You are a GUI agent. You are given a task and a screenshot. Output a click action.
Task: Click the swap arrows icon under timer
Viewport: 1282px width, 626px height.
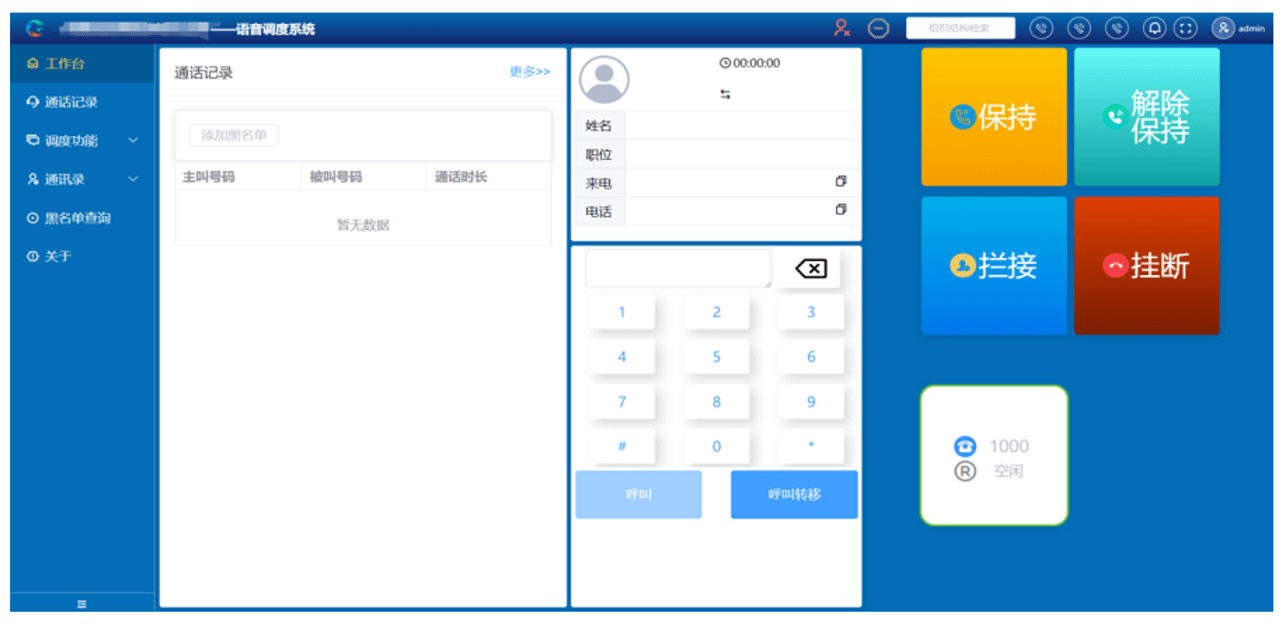pyautogui.click(x=725, y=94)
